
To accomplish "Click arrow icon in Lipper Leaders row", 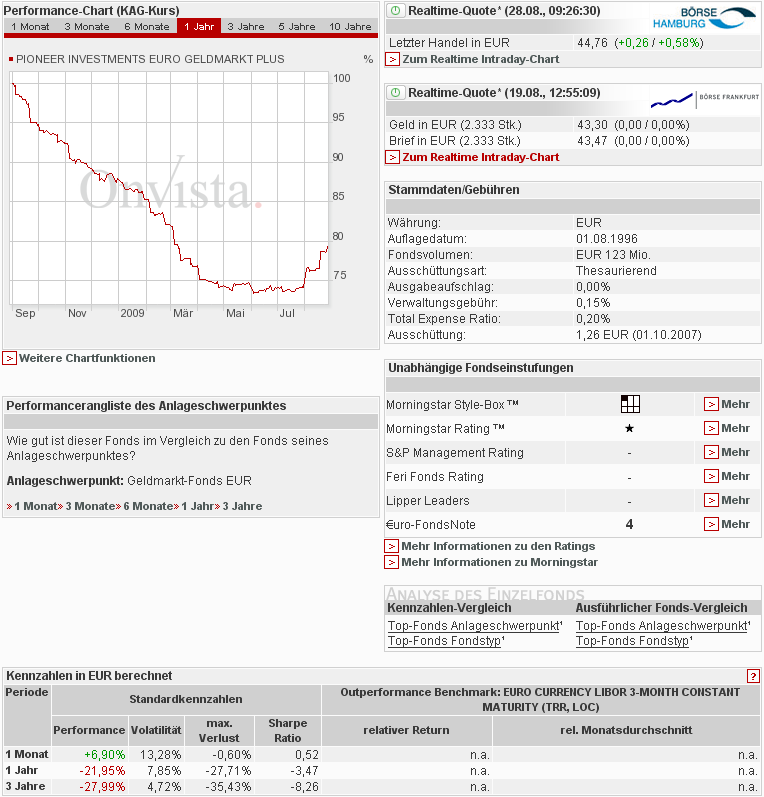I will click(711, 500).
